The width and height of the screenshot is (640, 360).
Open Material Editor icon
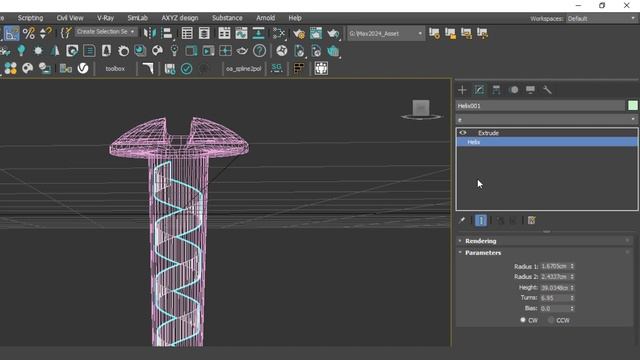(x=279, y=33)
